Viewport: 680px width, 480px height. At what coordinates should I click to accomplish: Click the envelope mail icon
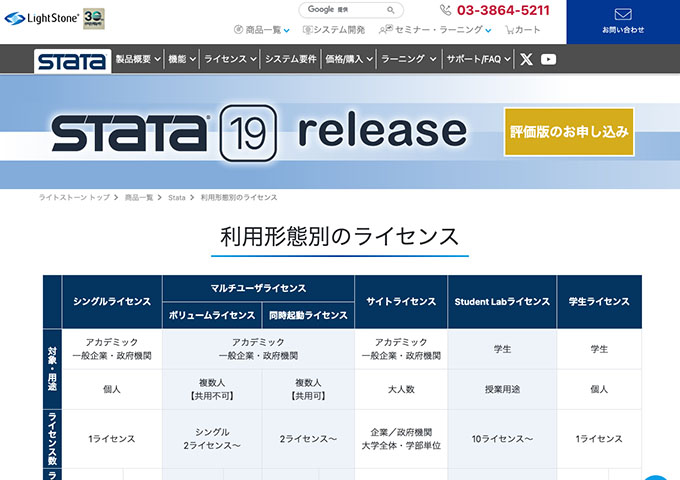click(x=623, y=14)
